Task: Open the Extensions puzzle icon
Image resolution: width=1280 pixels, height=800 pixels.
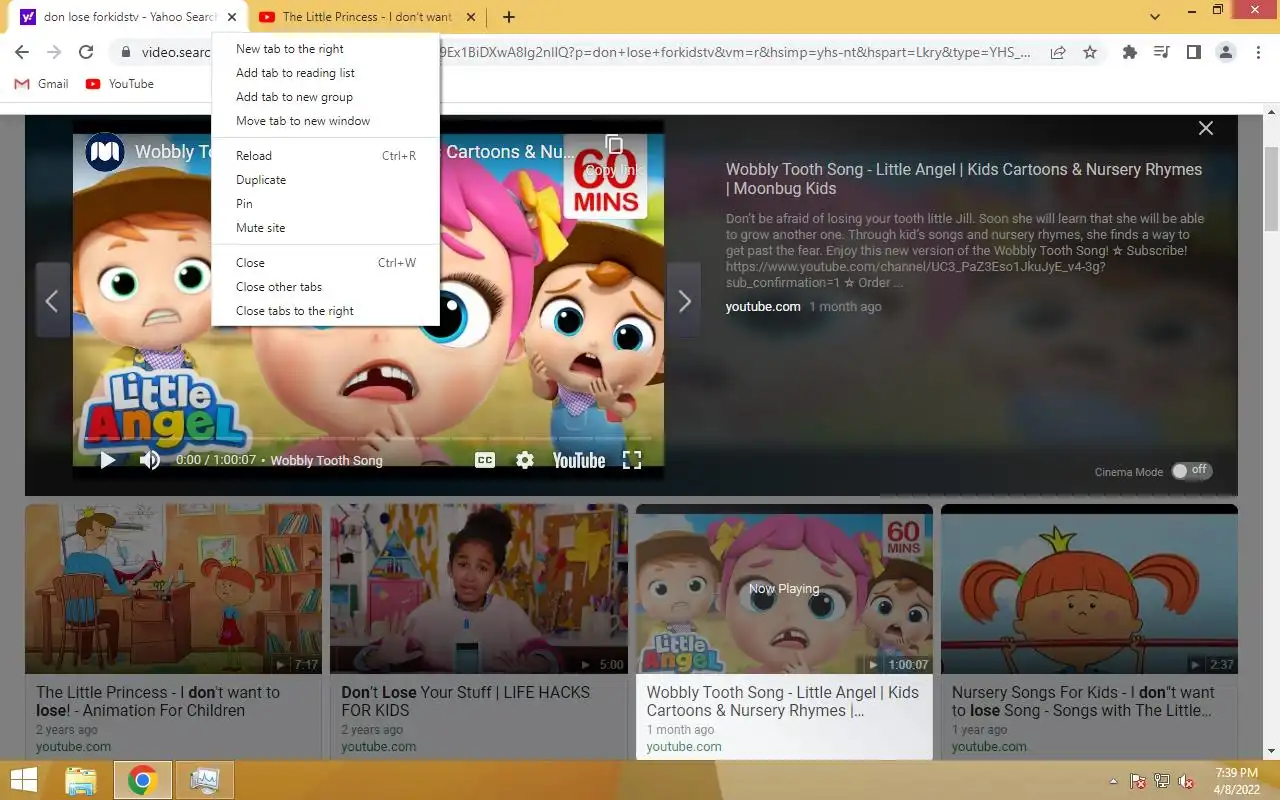Action: (1130, 52)
